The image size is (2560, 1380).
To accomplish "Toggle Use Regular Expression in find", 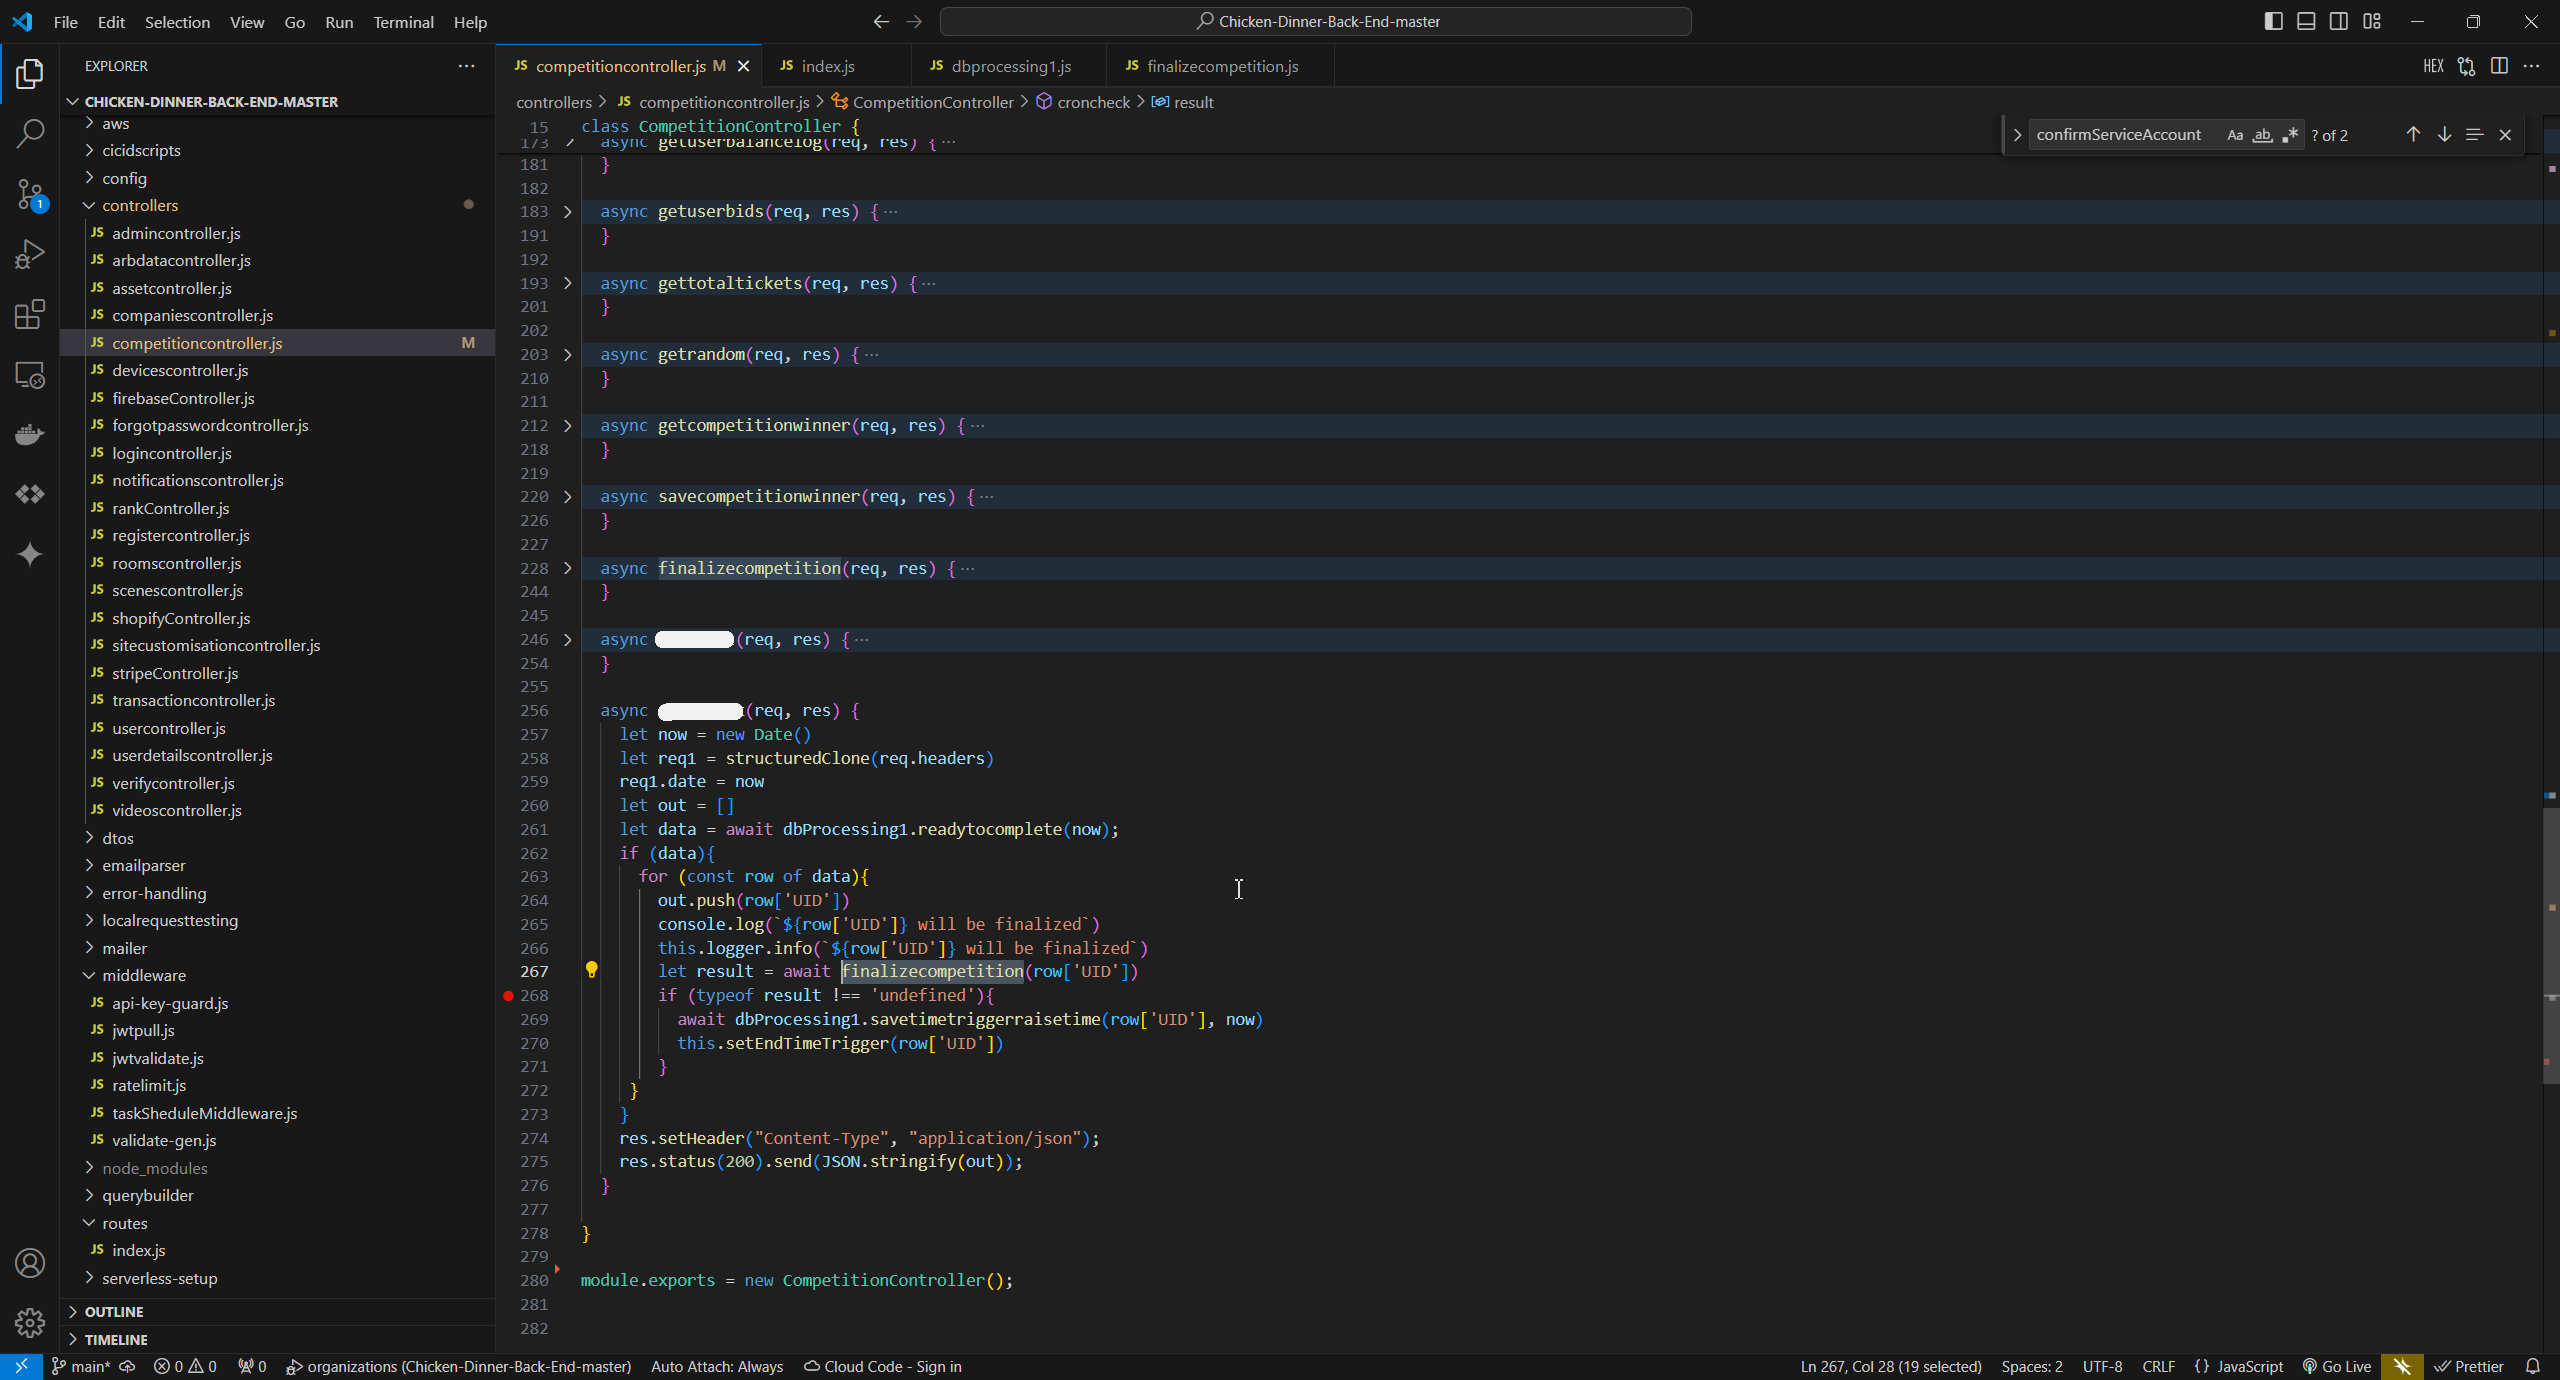I will point(2290,135).
